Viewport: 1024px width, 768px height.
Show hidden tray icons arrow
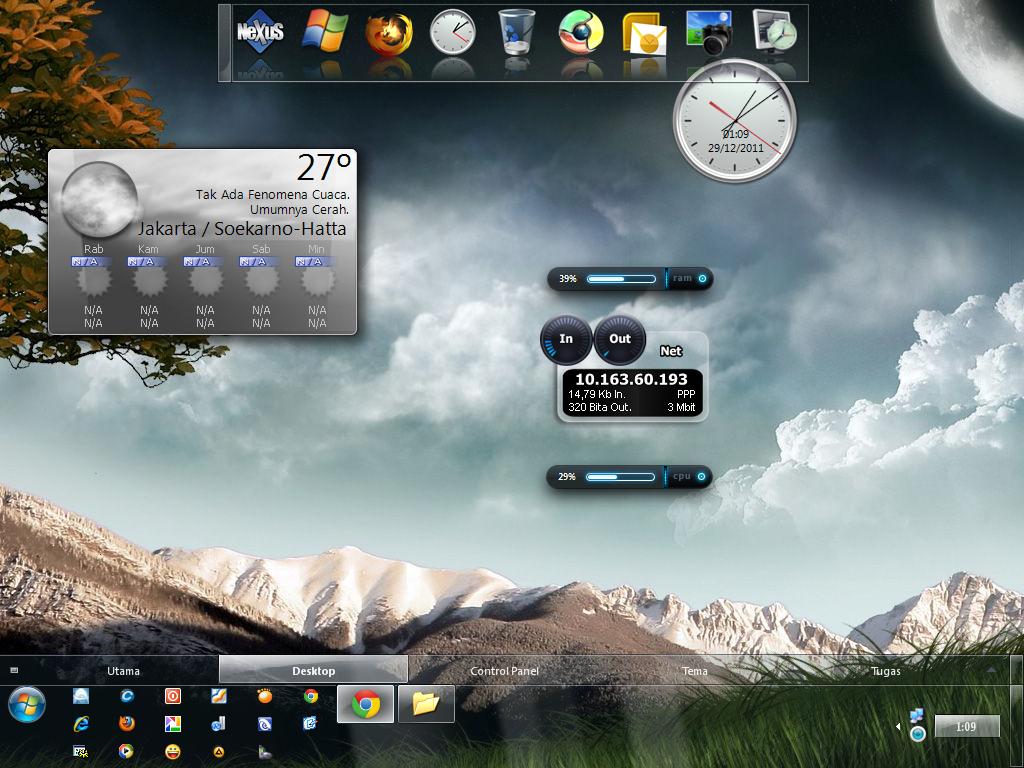[898, 726]
